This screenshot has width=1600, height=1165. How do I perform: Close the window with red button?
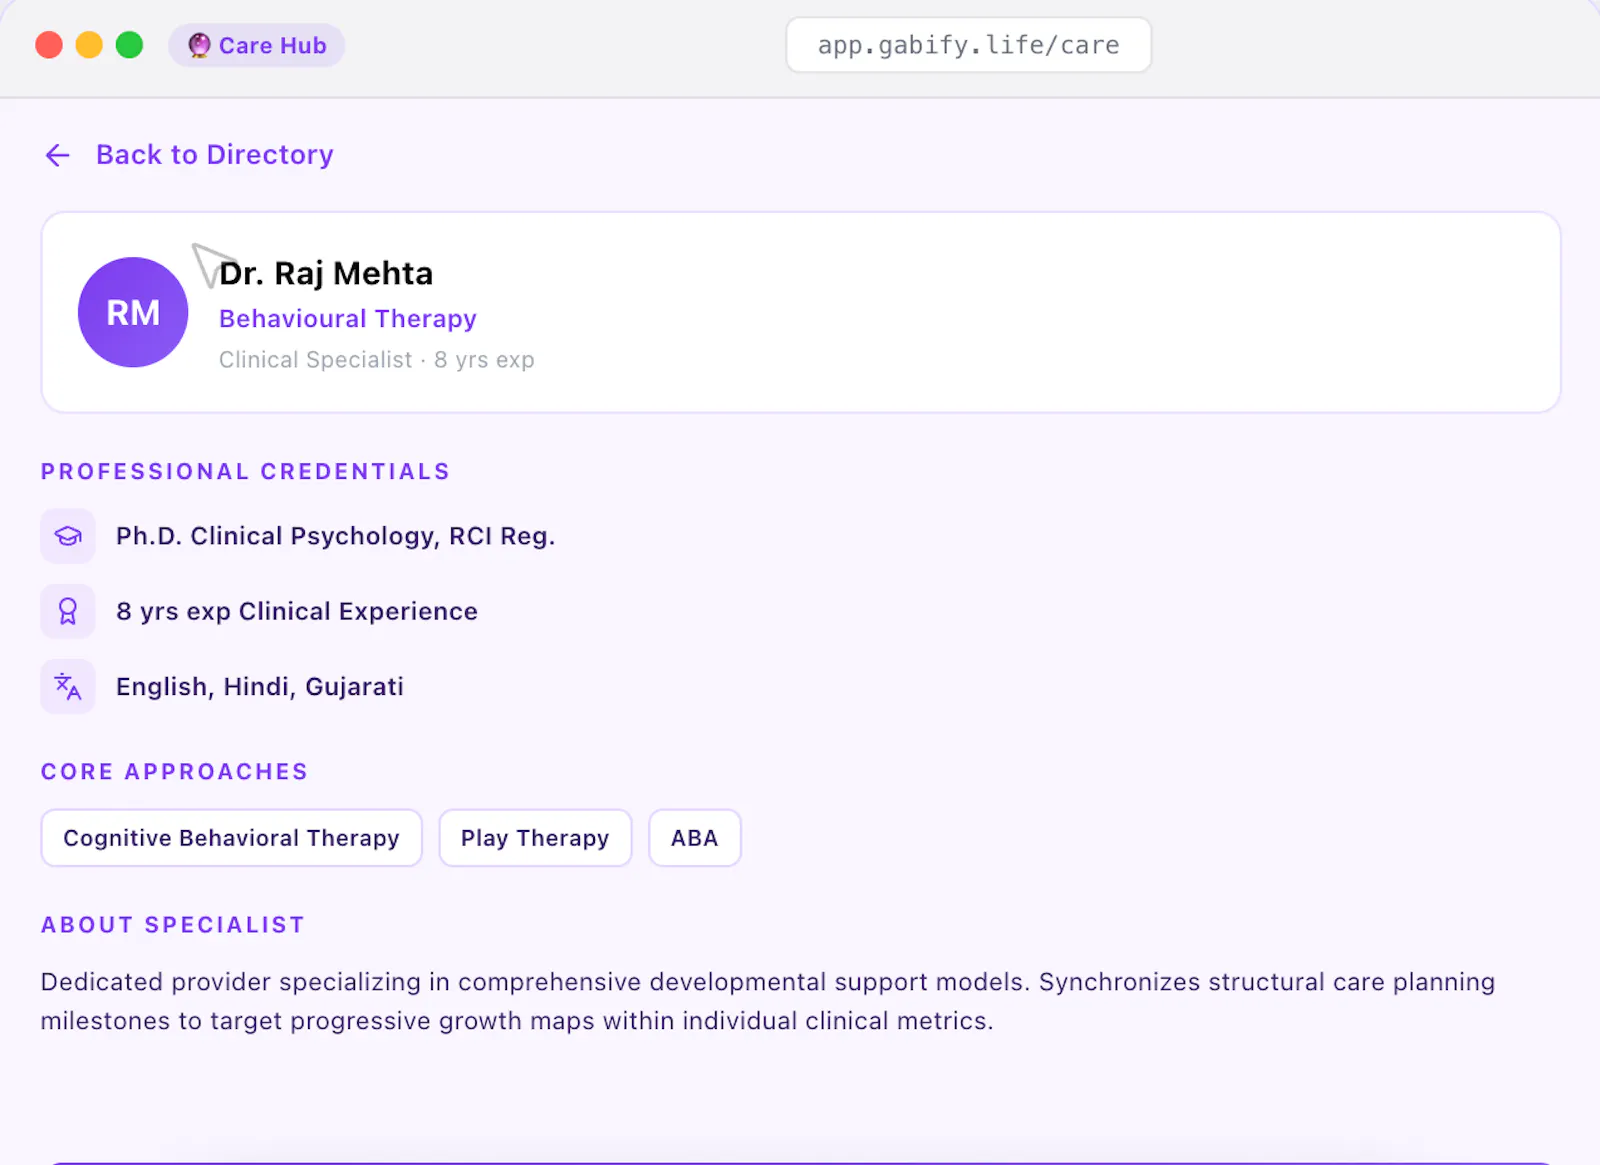point(49,45)
